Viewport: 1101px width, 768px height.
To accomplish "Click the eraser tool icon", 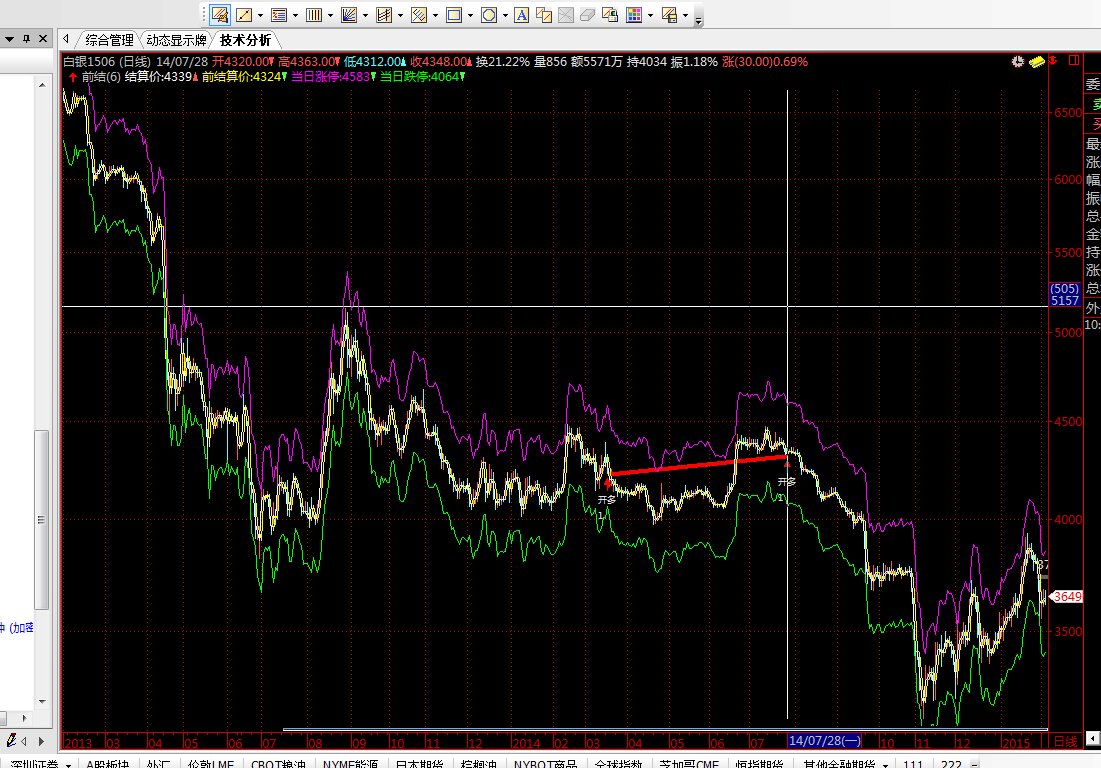I will 588,15.
